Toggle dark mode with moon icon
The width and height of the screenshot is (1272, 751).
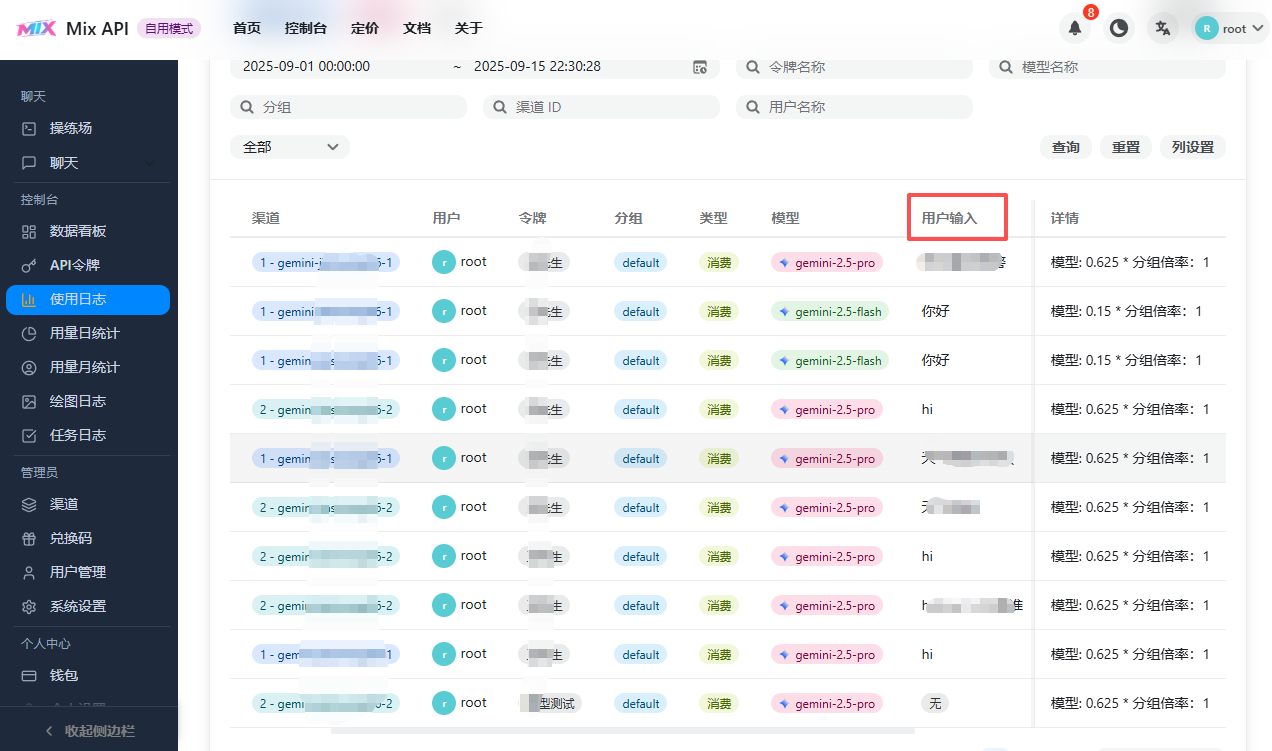1119,28
